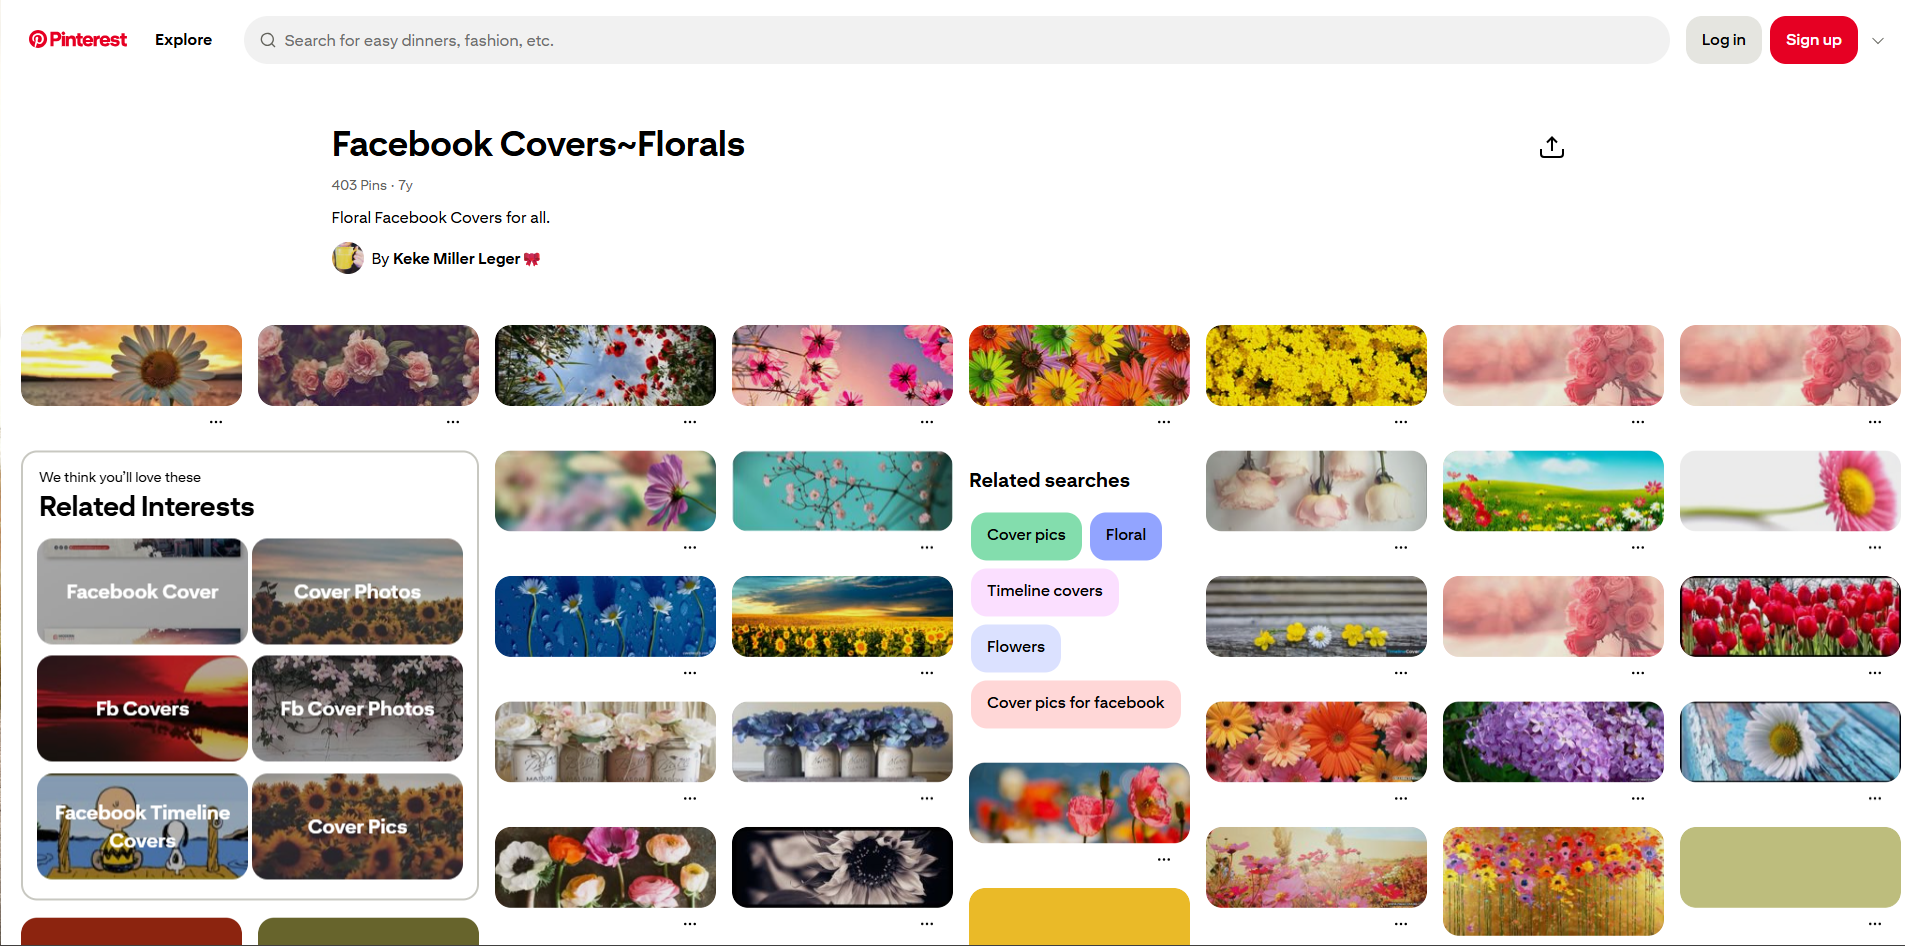Click the overflow dots on the black-and-white sunflower pin
This screenshot has width=1905, height=946.
point(926,922)
